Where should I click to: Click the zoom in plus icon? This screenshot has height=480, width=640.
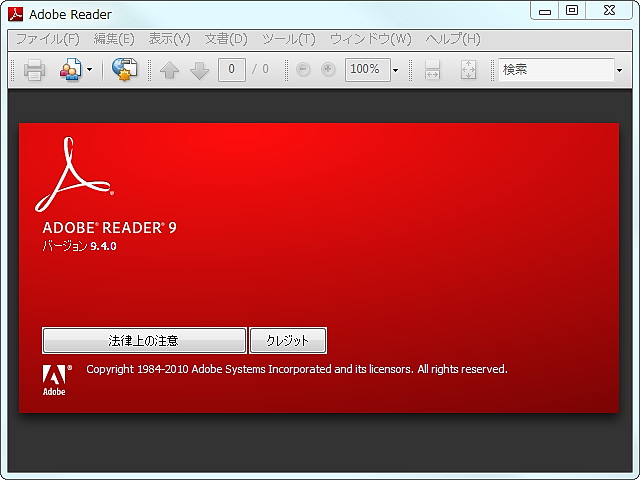[x=328, y=69]
